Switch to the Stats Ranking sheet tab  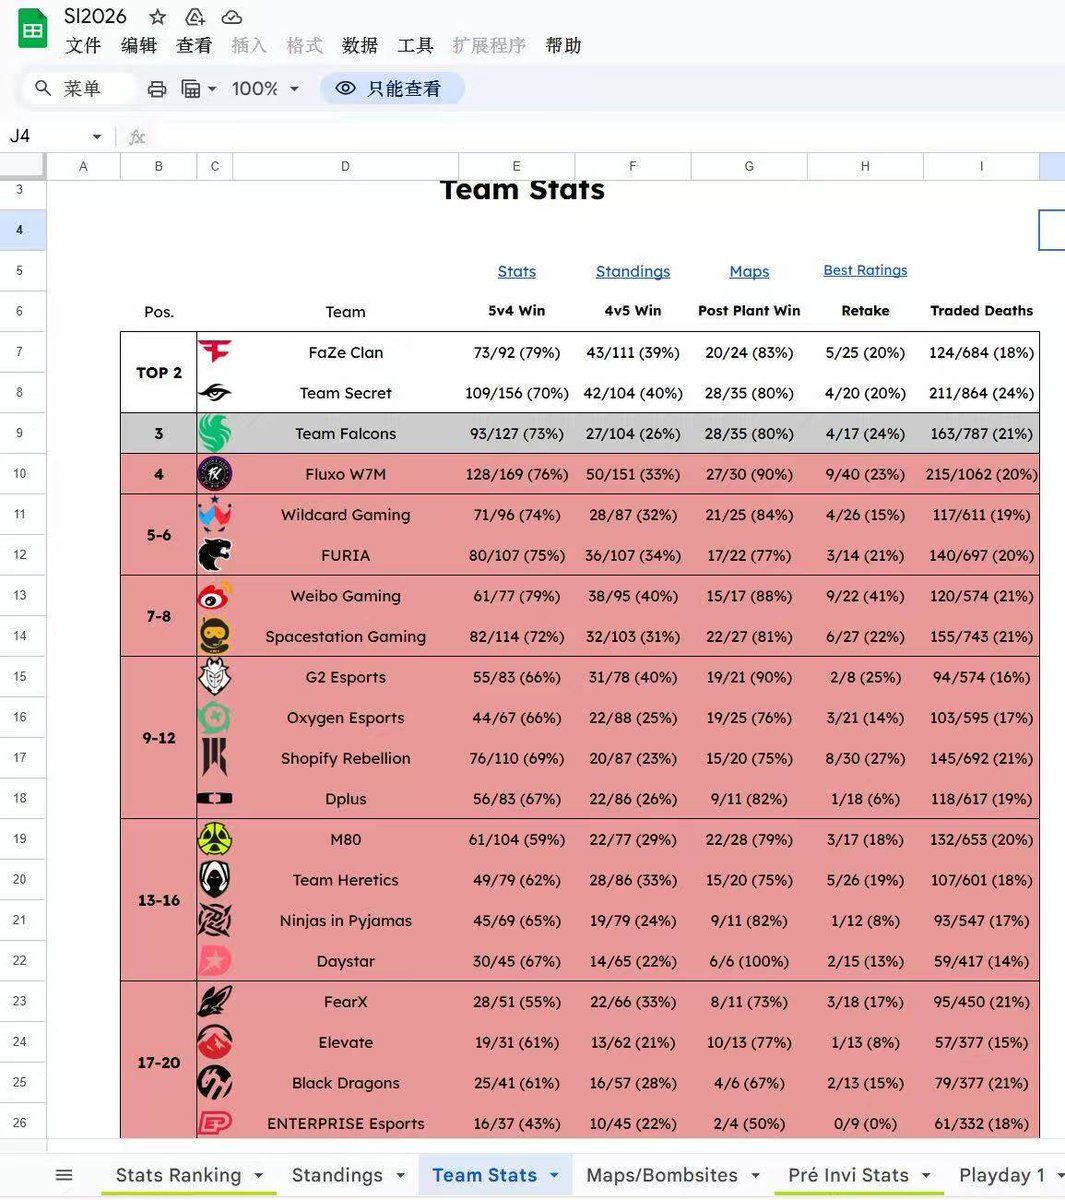coord(179,1175)
